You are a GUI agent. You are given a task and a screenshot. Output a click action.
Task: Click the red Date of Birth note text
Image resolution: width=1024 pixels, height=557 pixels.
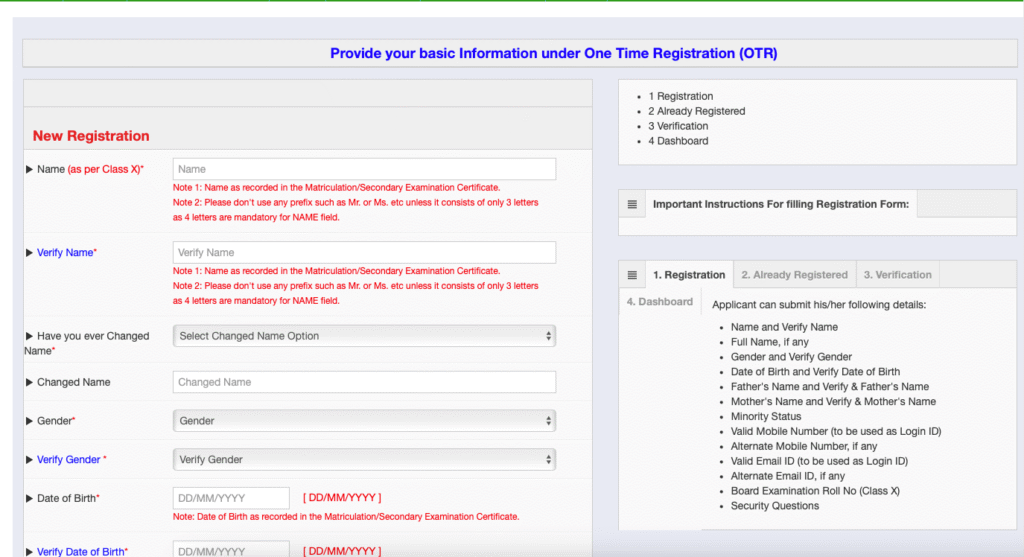click(x=346, y=517)
